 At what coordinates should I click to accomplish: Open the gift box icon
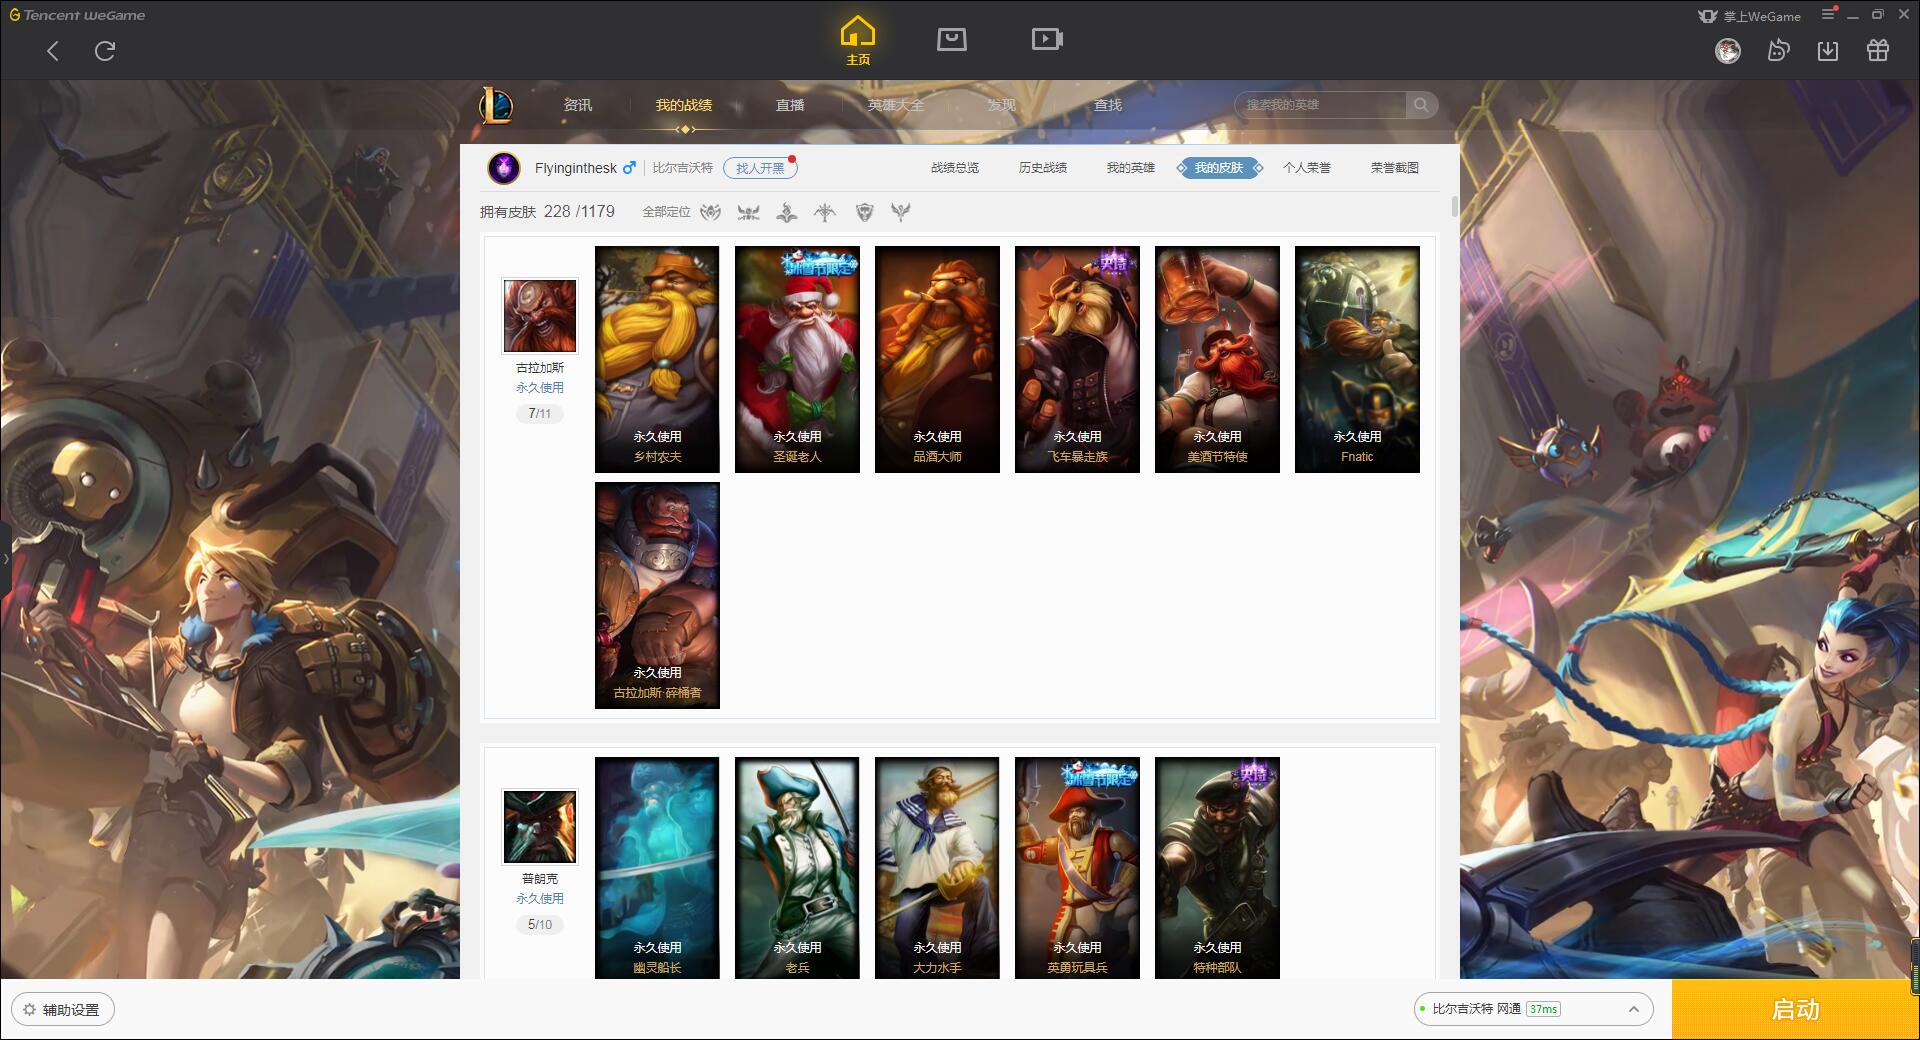click(1877, 51)
